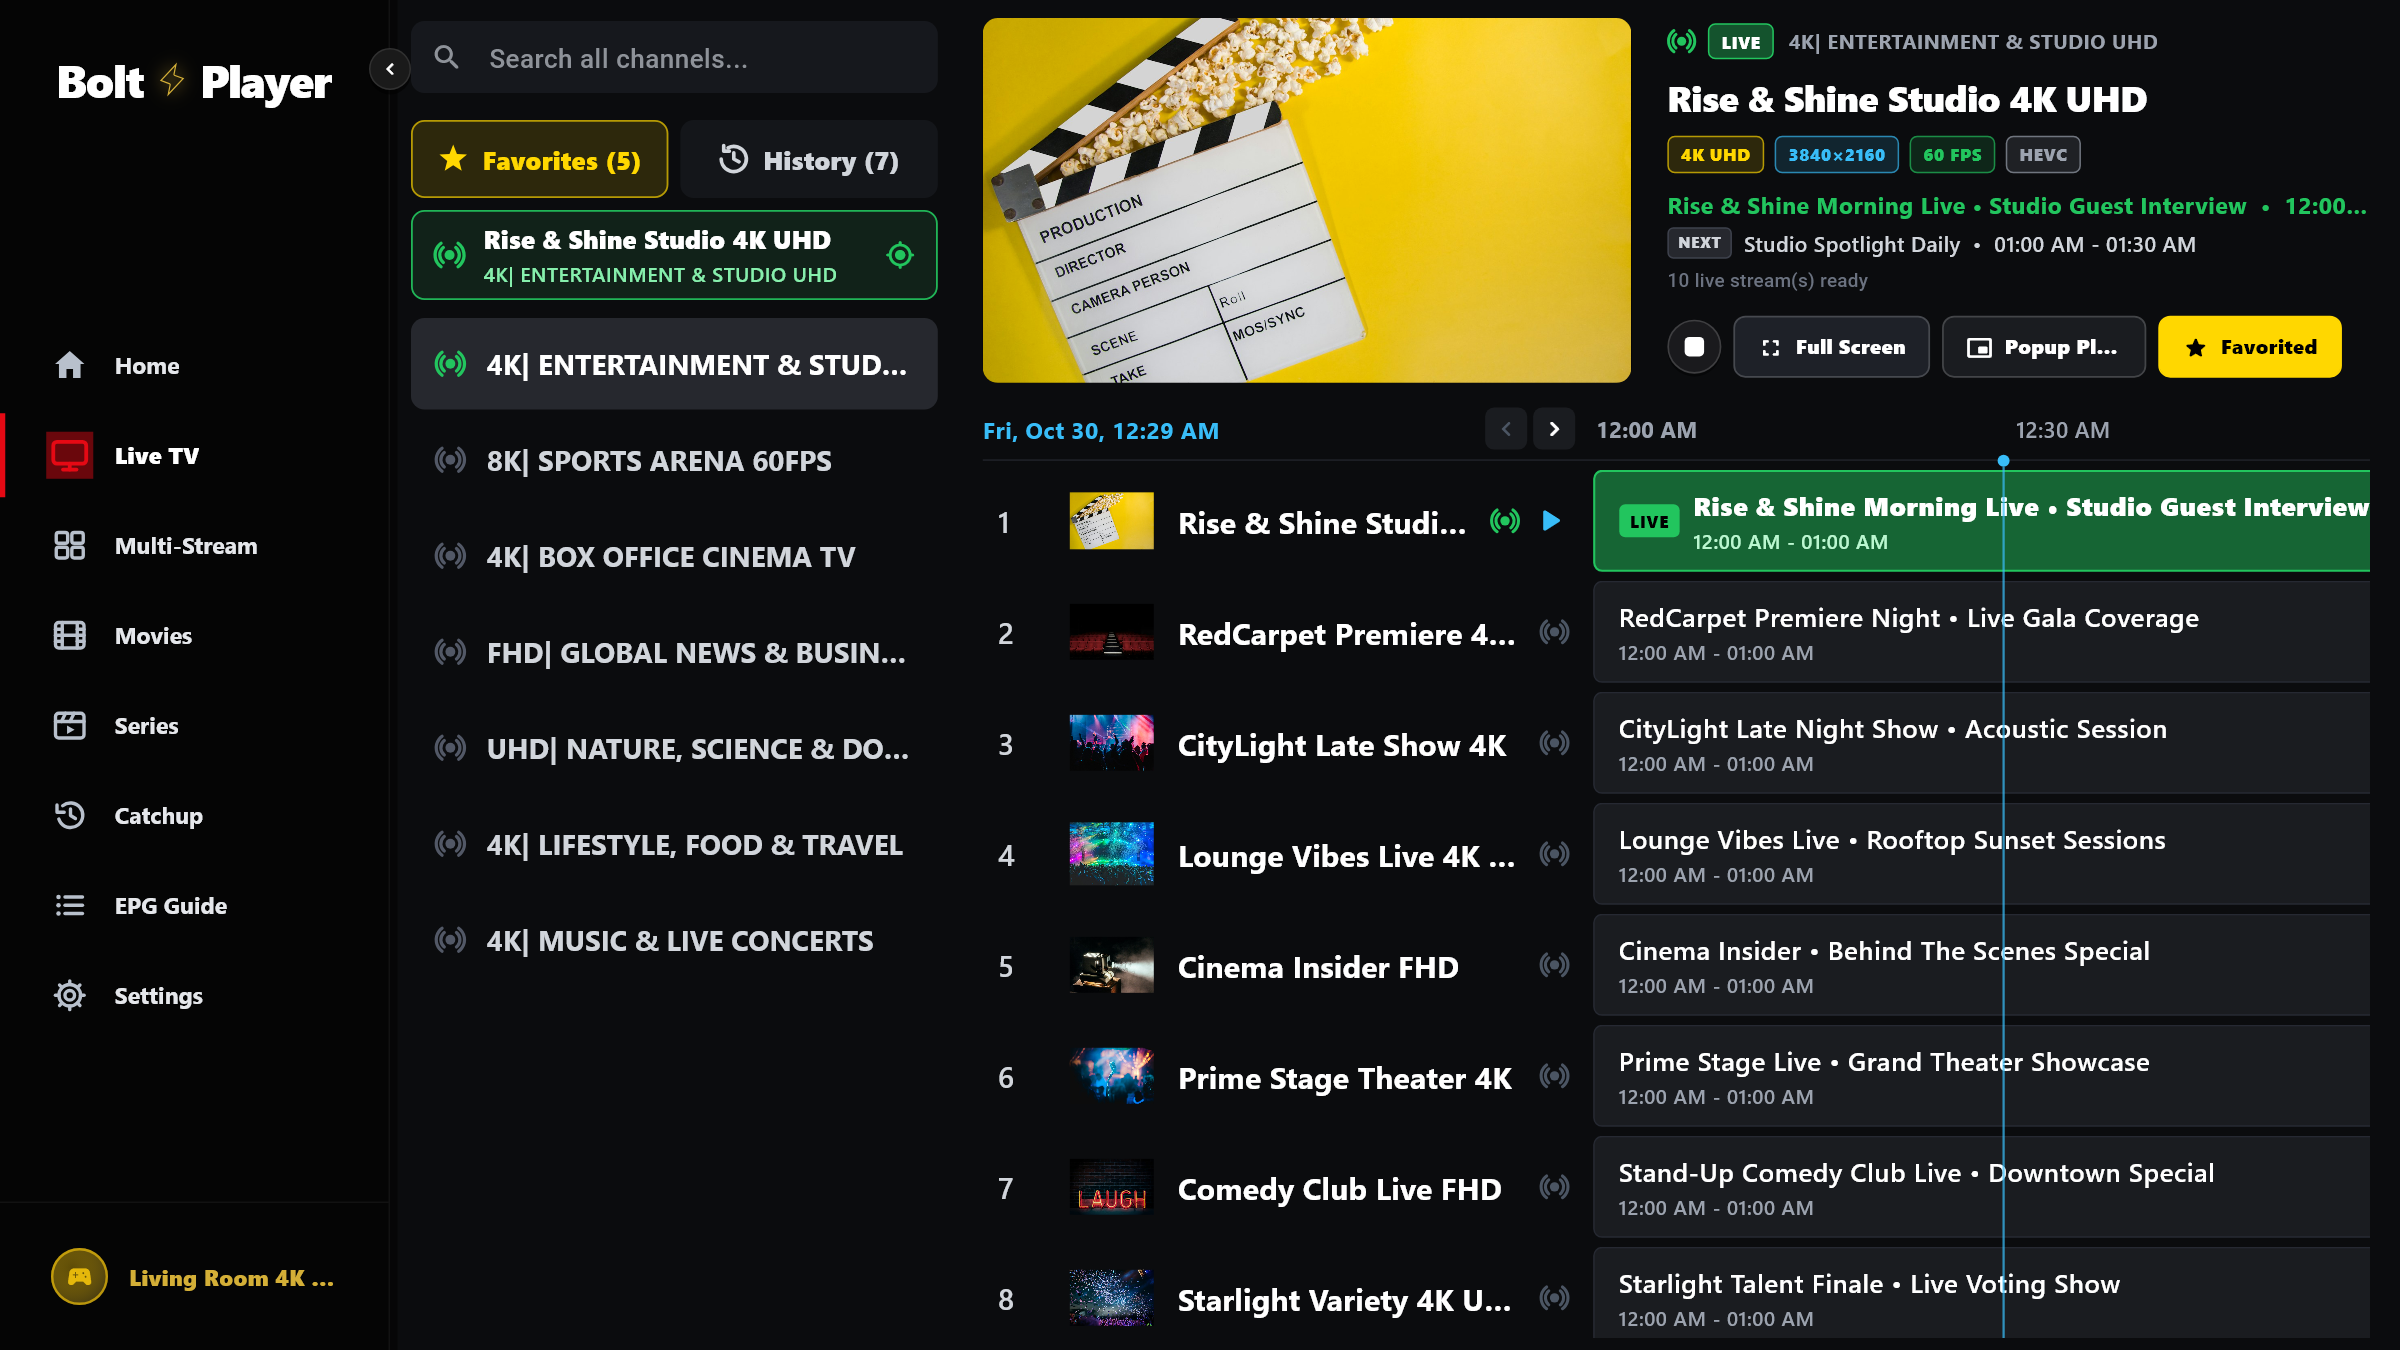Open Cinema Insider Behind The Scenes program
The height and width of the screenshot is (1350, 2400).
tap(1982, 965)
